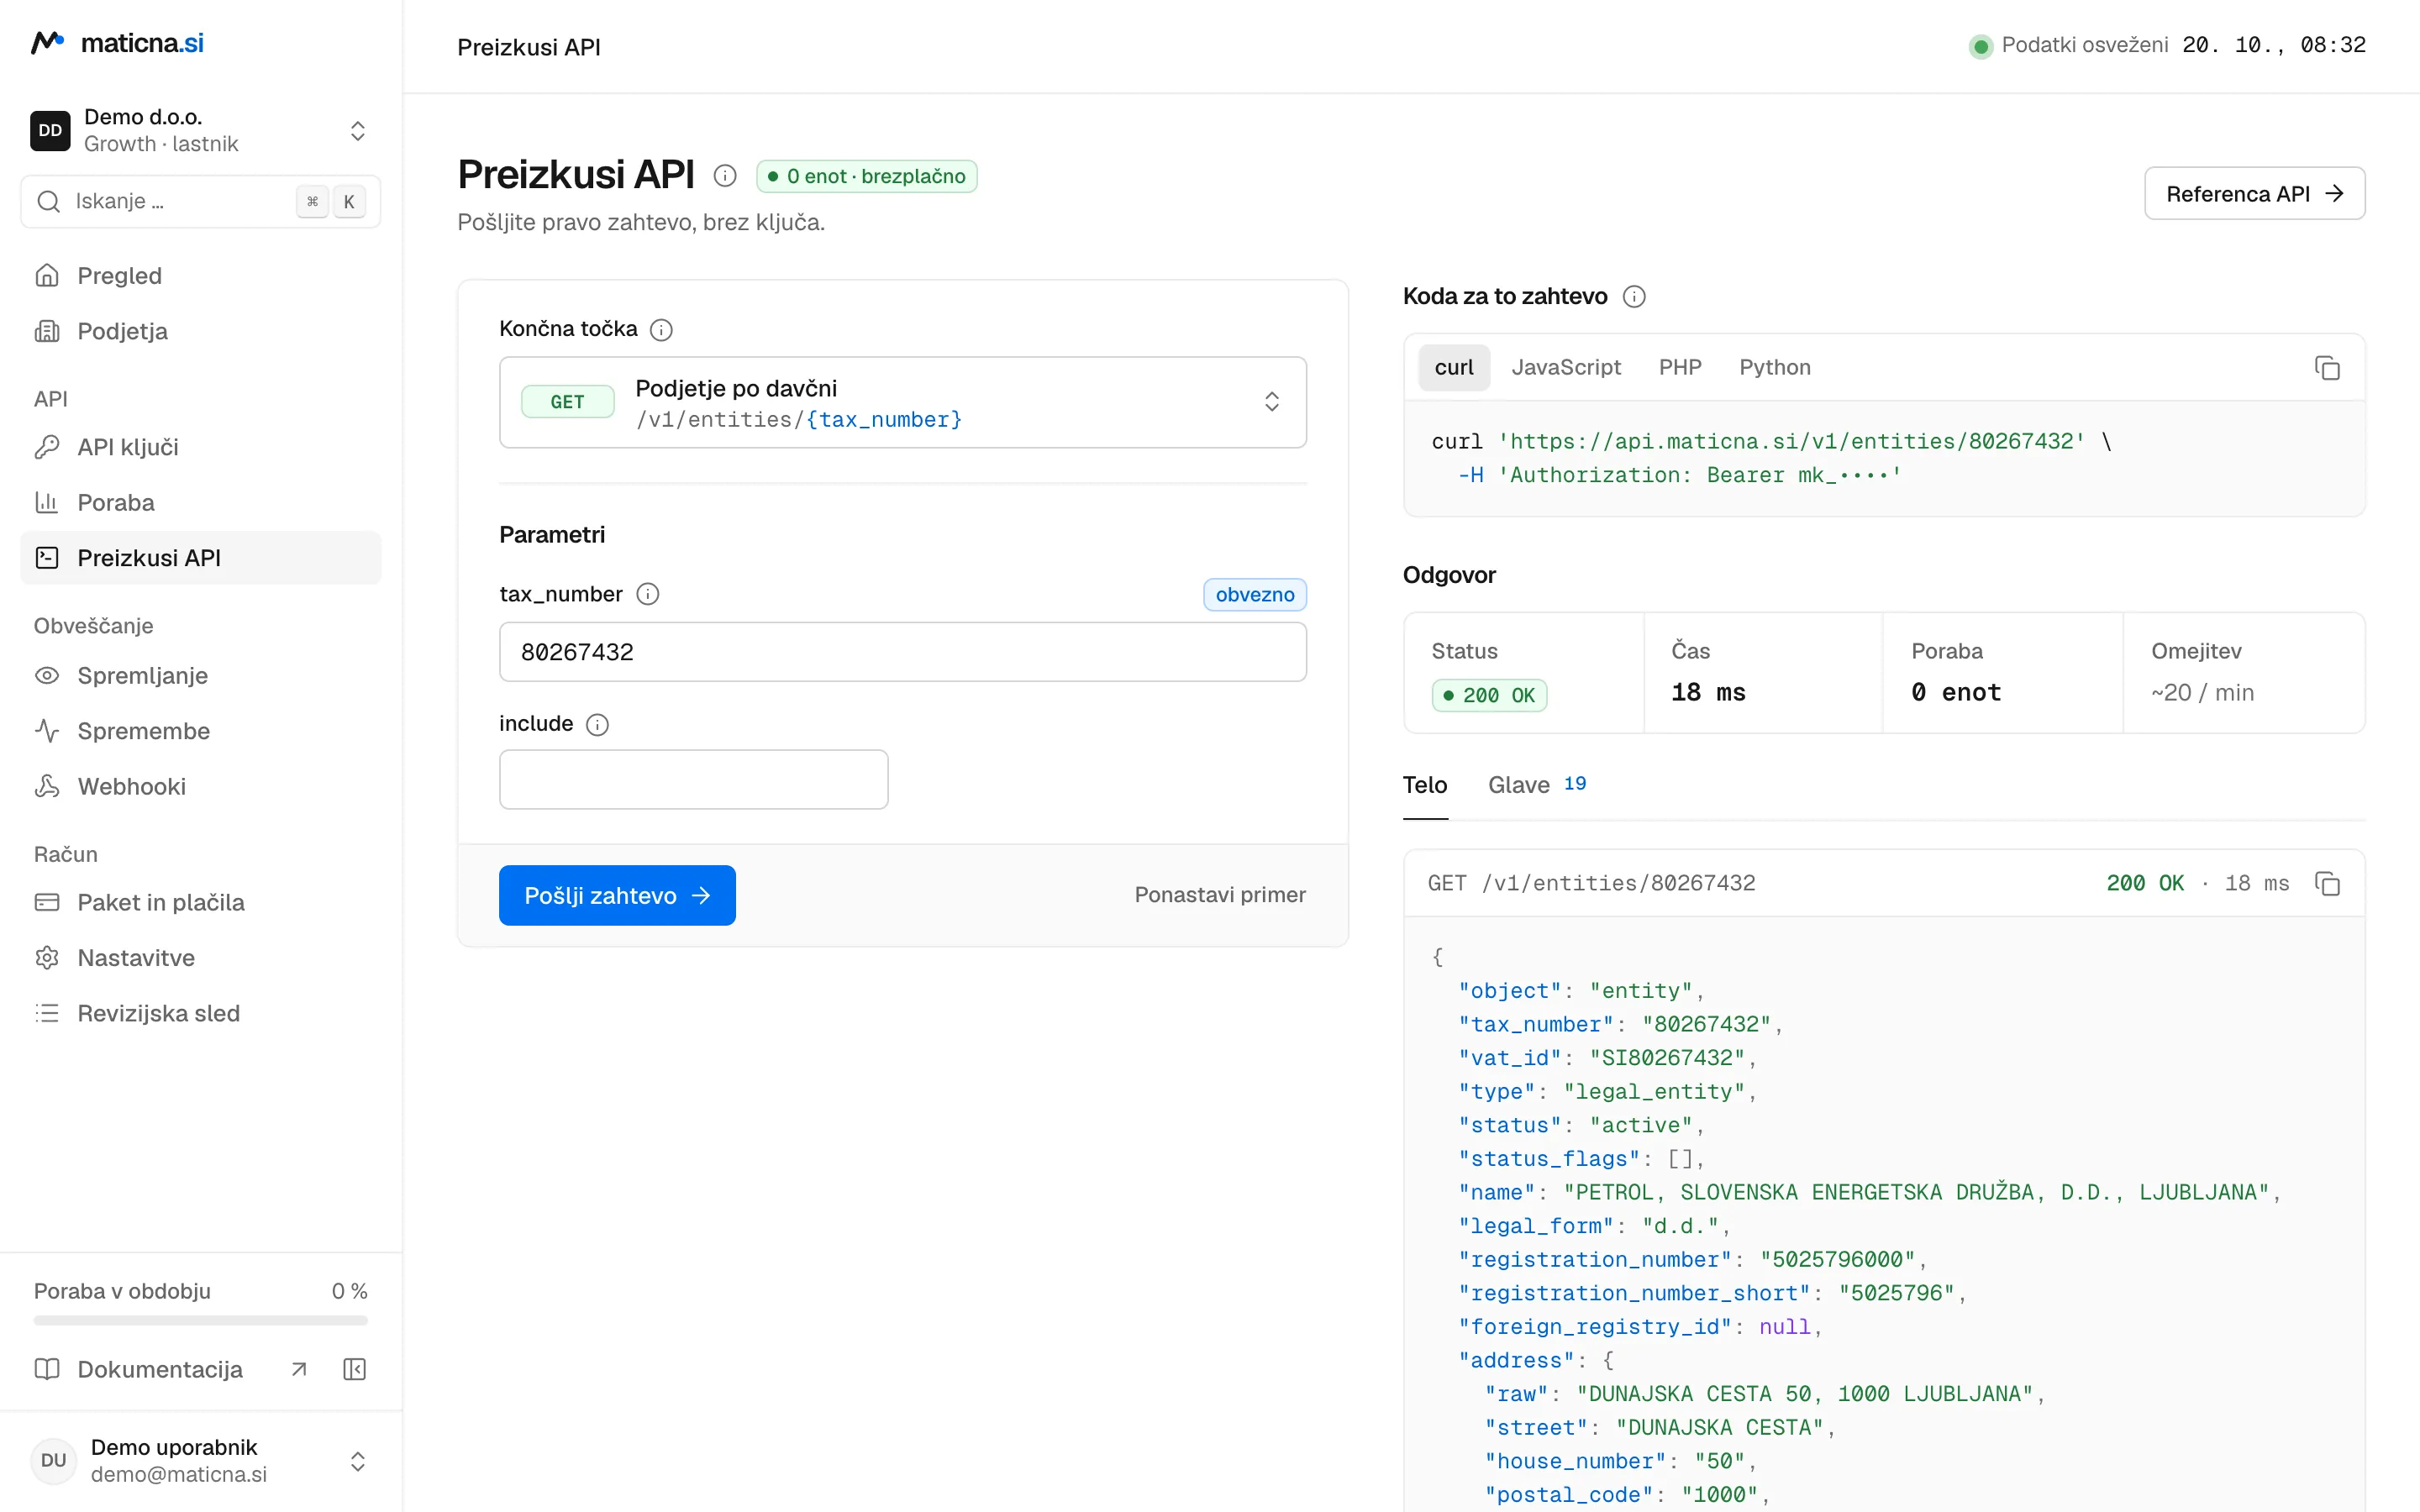
Task: Switch to the PHP code tab
Action: [x=1680, y=367]
